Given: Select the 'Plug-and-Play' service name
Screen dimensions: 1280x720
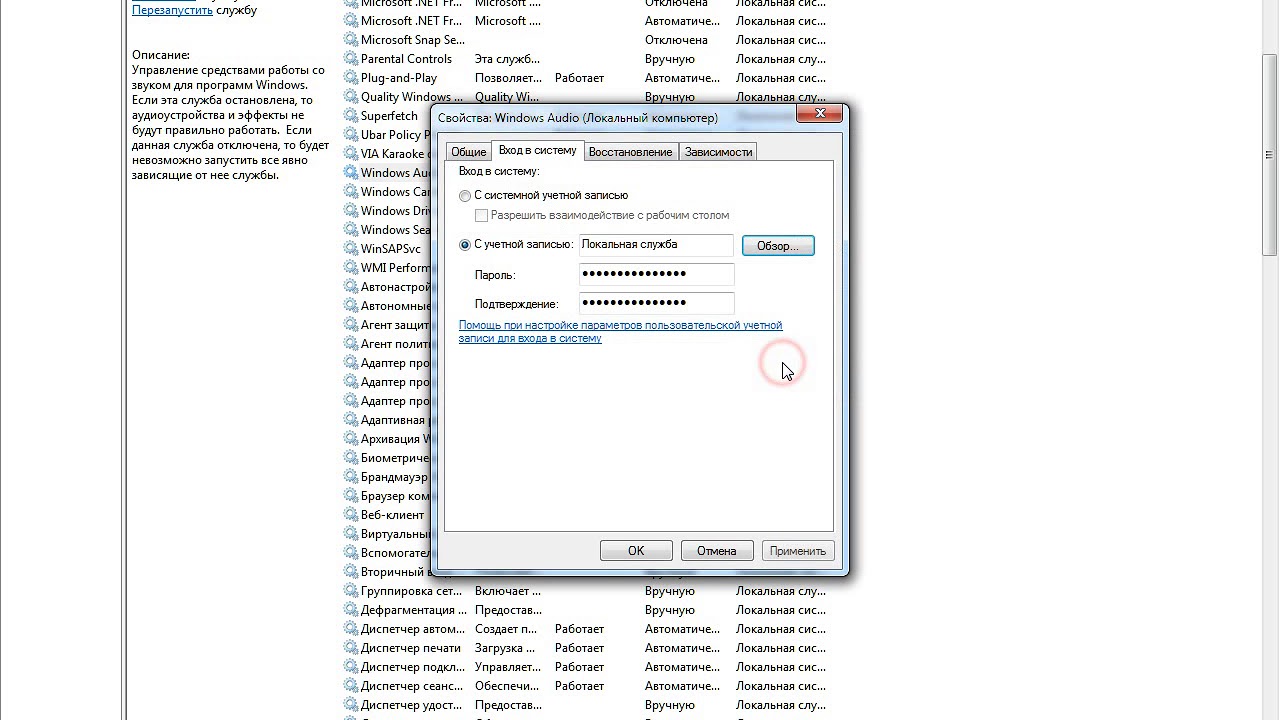Looking at the screenshot, I should 399,78.
